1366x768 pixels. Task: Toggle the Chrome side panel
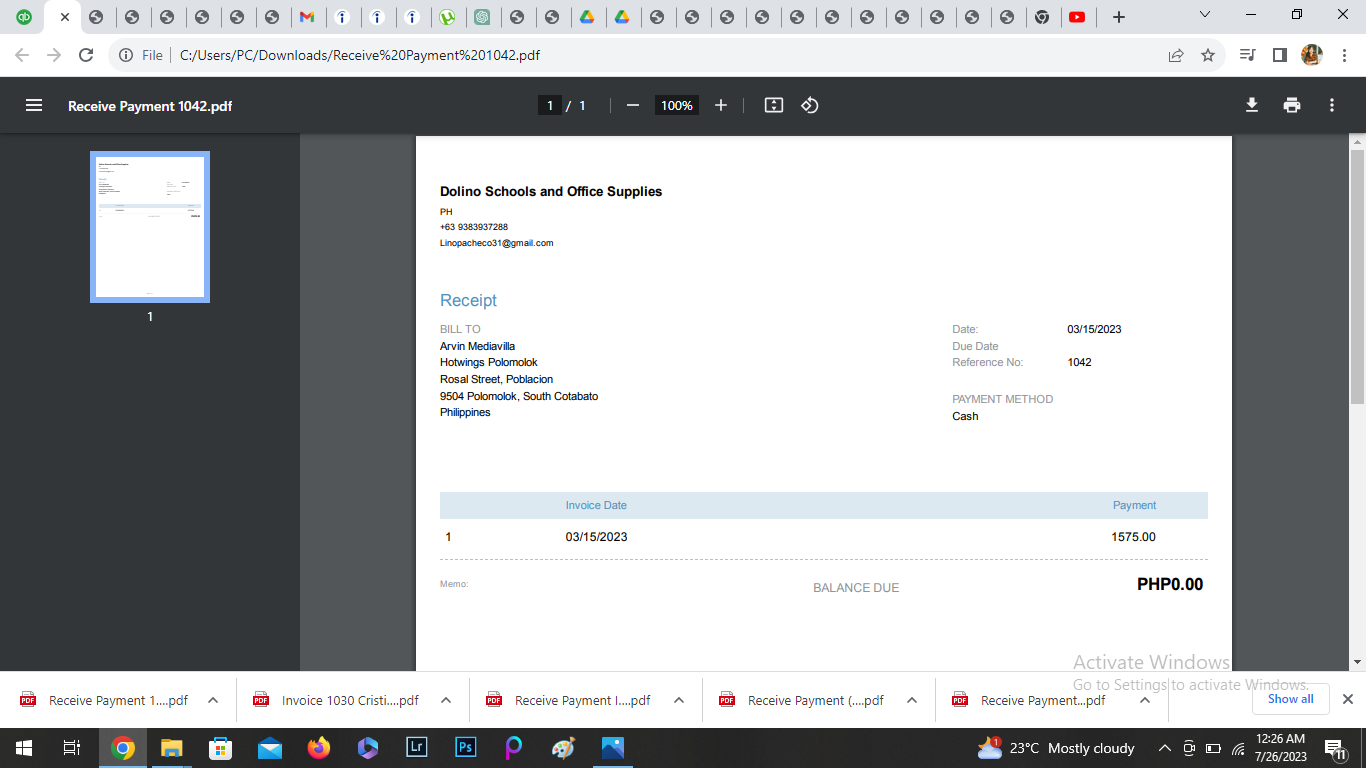(1279, 55)
